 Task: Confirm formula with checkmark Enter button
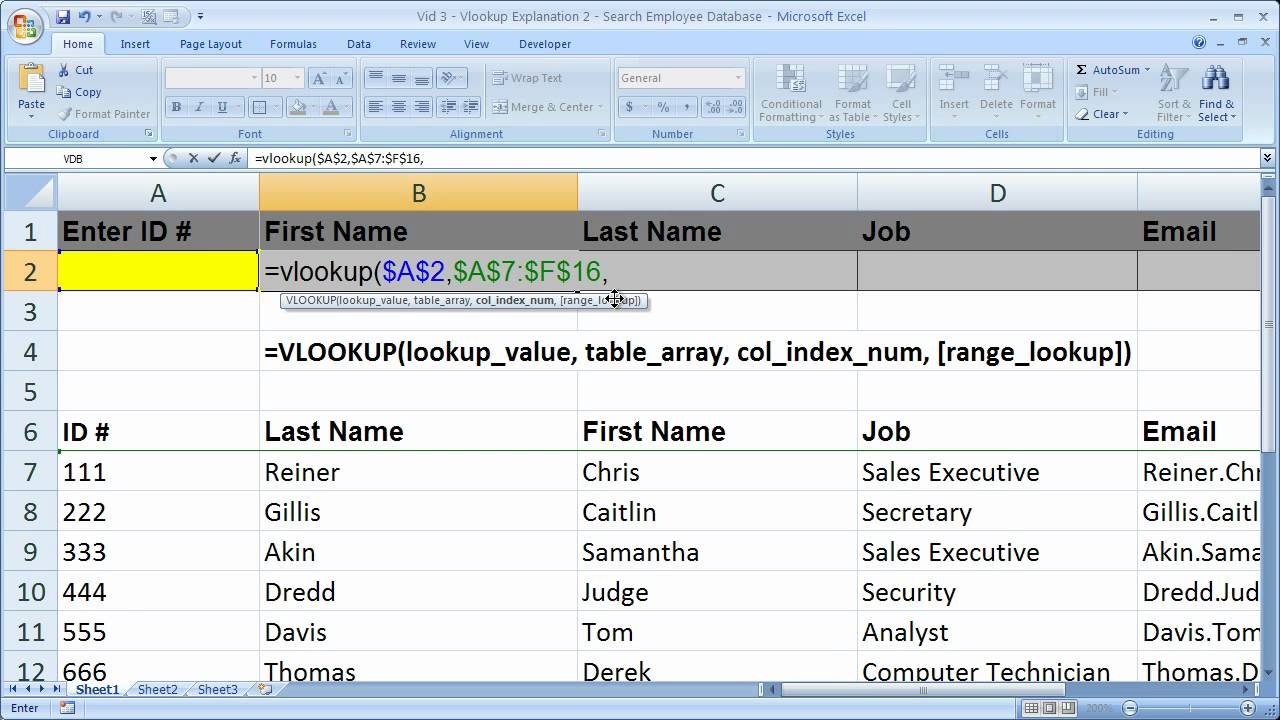[x=213, y=158]
